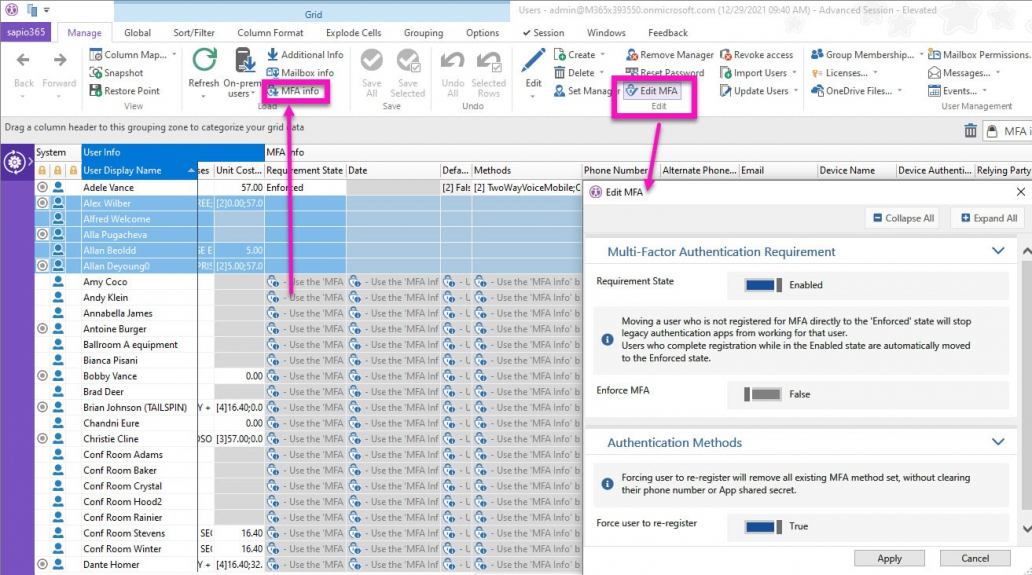This screenshot has height=575, width=1032.
Task: Click the trash icon above the grid
Action: coord(970,131)
